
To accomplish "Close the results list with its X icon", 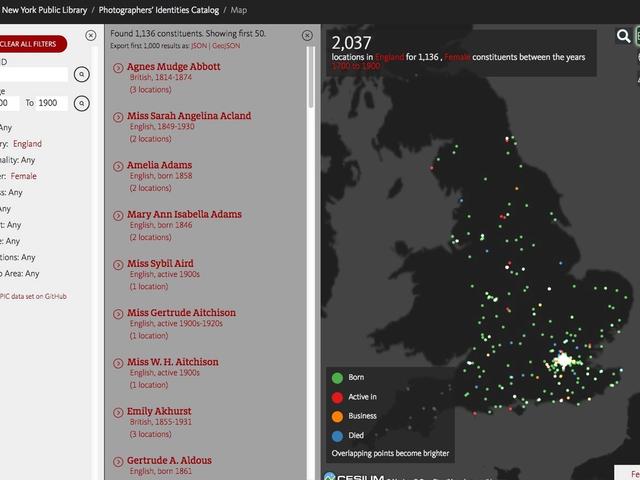I will pyautogui.click(x=307, y=36).
